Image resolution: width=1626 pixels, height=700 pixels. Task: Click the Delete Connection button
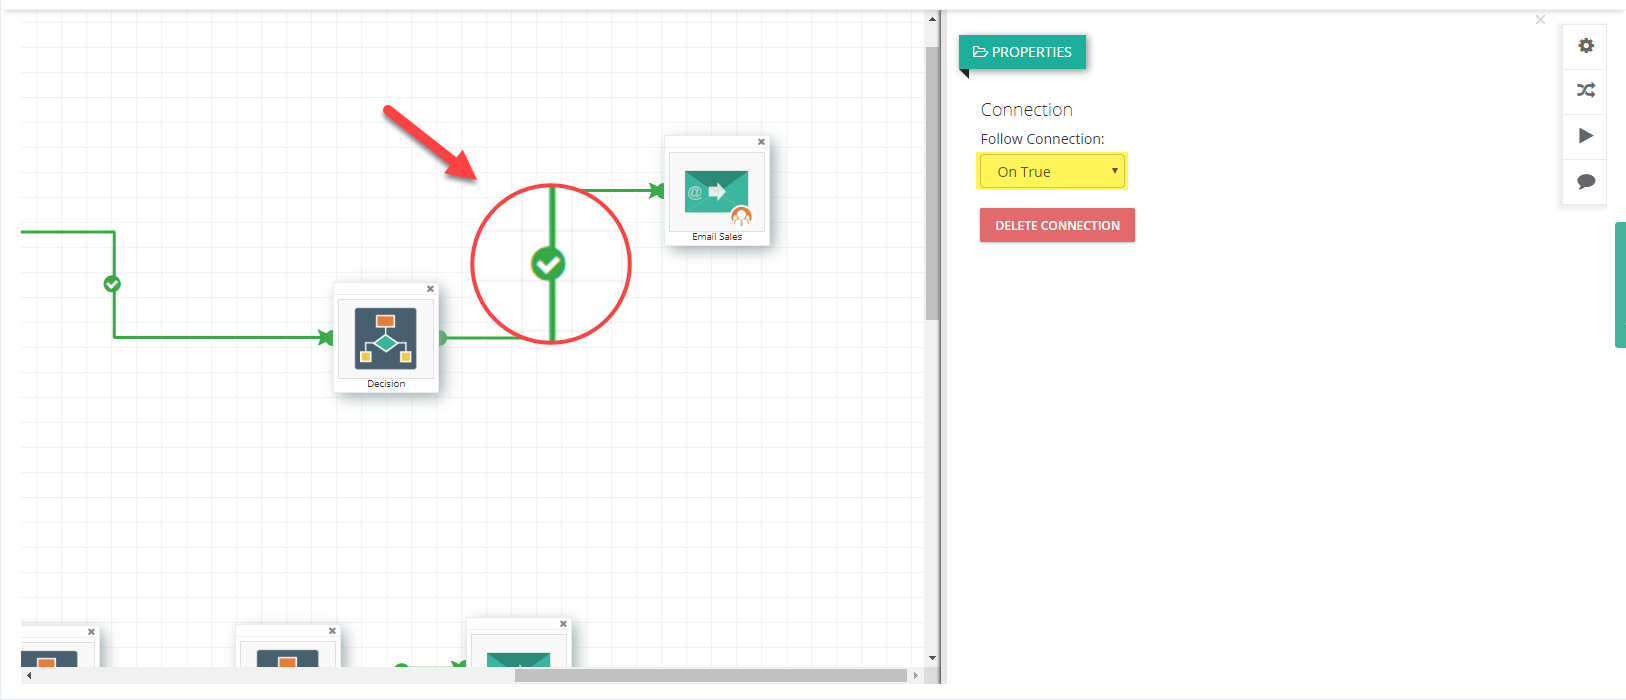click(1057, 225)
